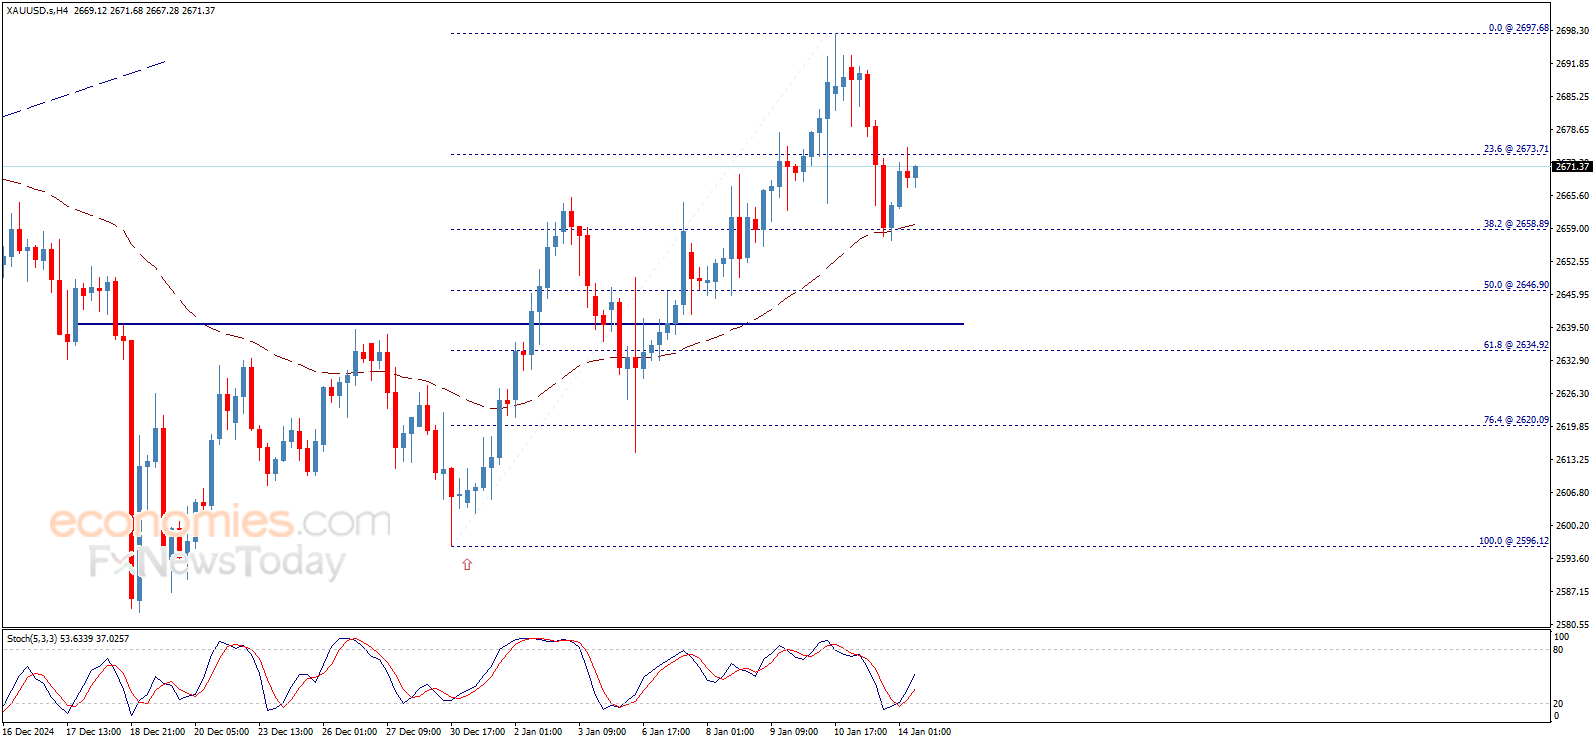
Task: Select the 100.0 @ 2596.12 Fibonacci label
Action: 1513,541
